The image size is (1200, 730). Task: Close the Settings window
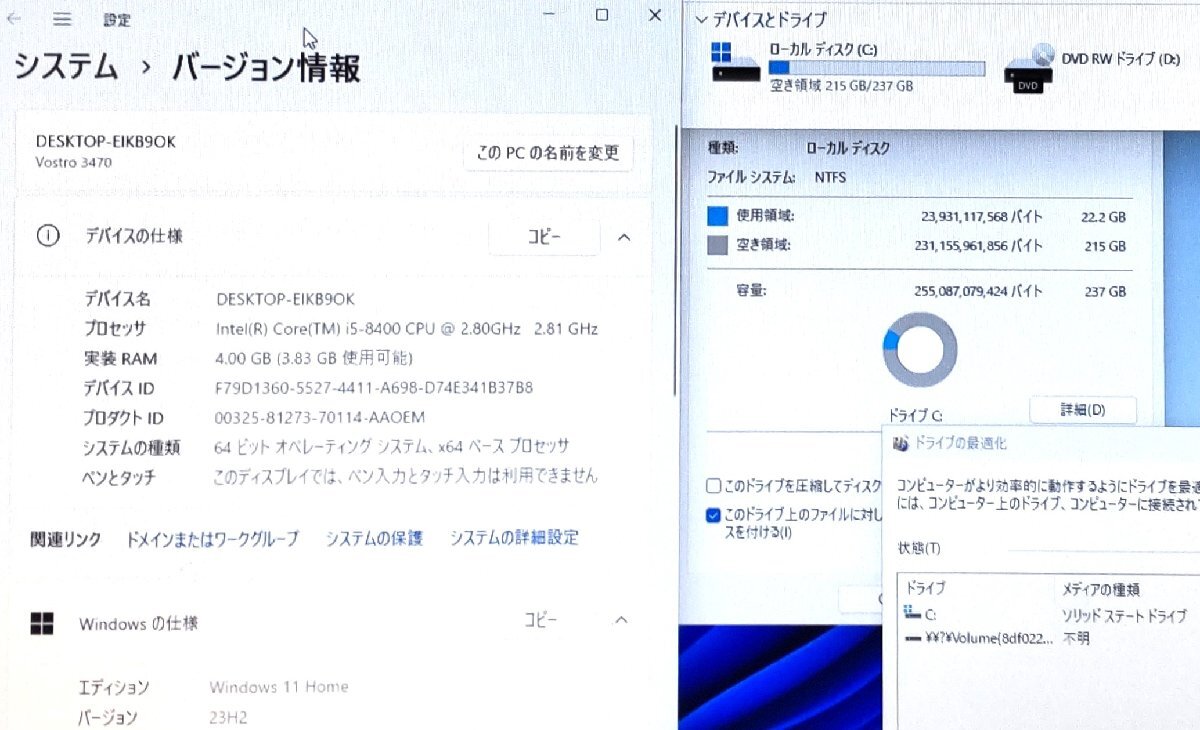coord(655,15)
